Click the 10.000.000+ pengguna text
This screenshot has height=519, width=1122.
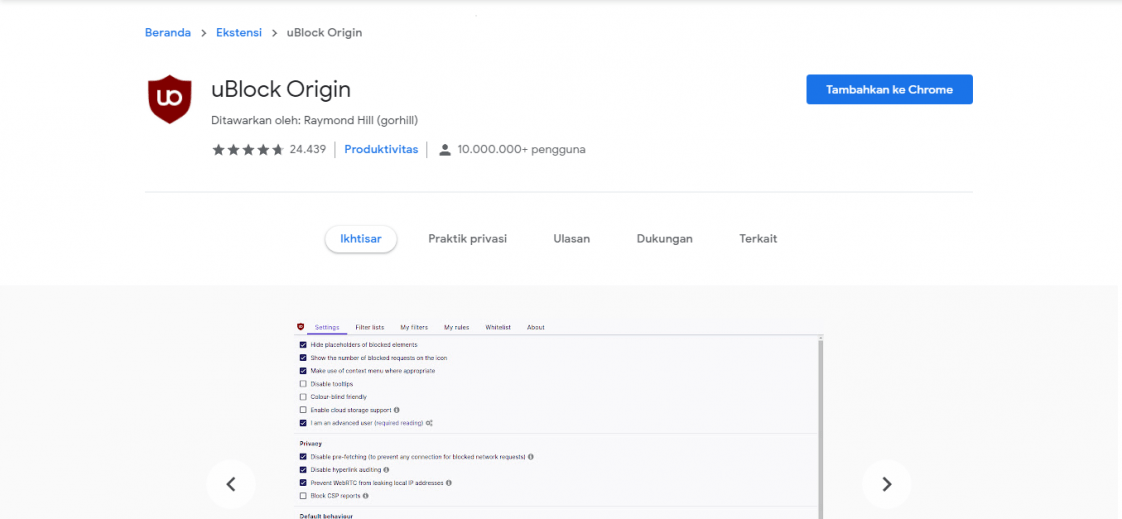[522, 150]
